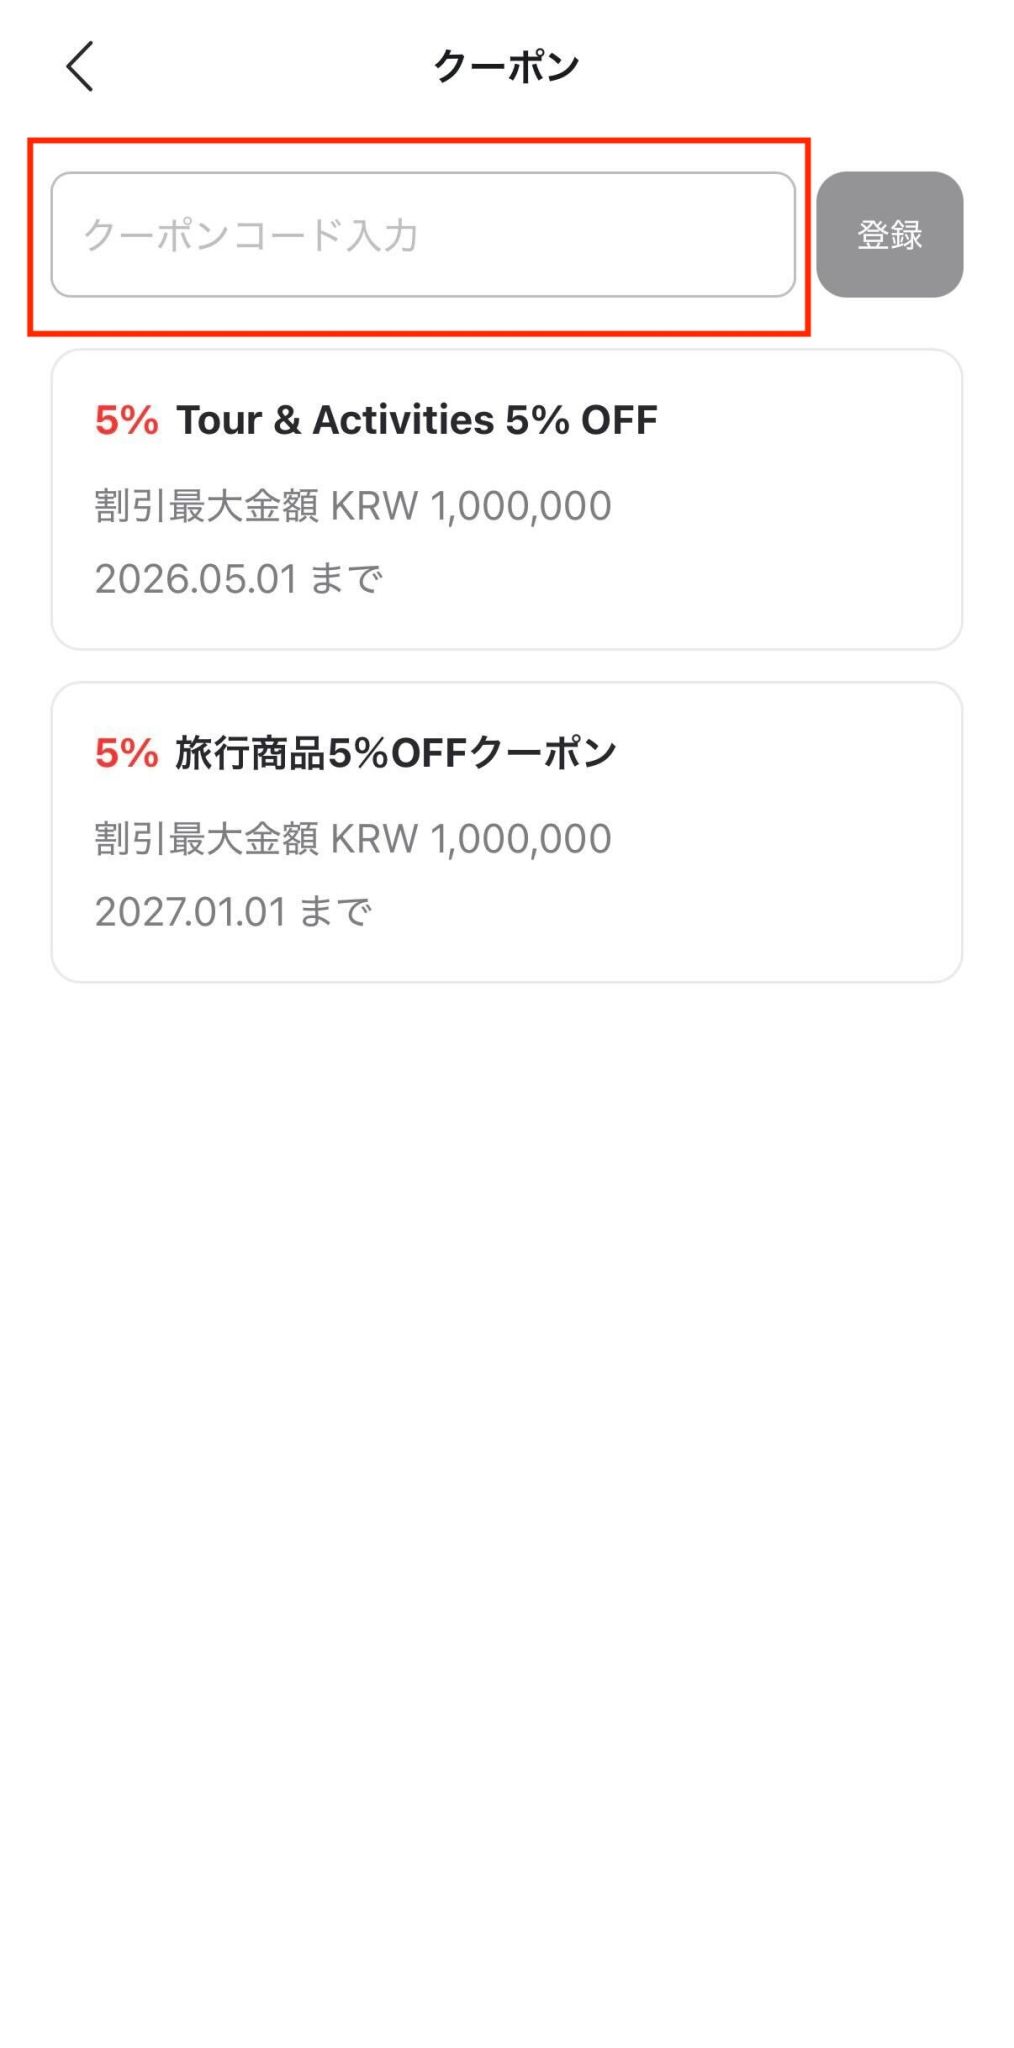This screenshot has width=1014, height=2048.
Task: Tap 割引最大金額 label in 旅行商品 coupon
Action: [x=207, y=839]
